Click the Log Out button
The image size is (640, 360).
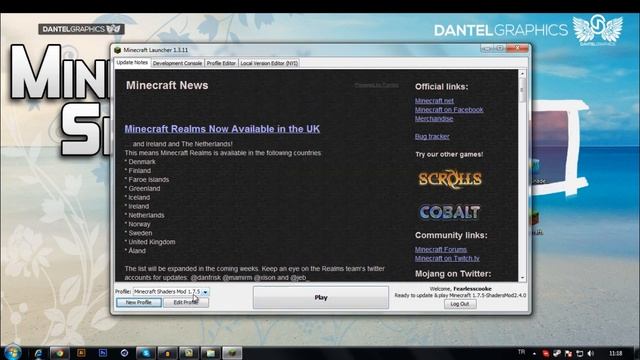[x=460, y=304]
